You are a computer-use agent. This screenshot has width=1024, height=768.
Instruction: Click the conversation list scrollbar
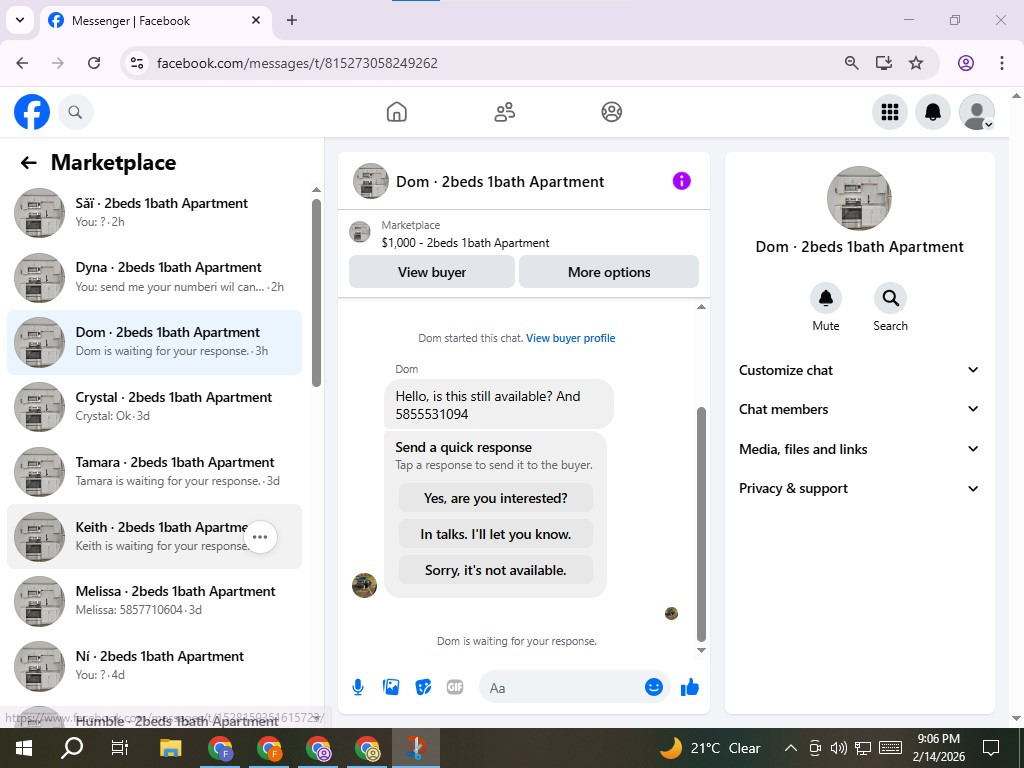pyautogui.click(x=316, y=293)
